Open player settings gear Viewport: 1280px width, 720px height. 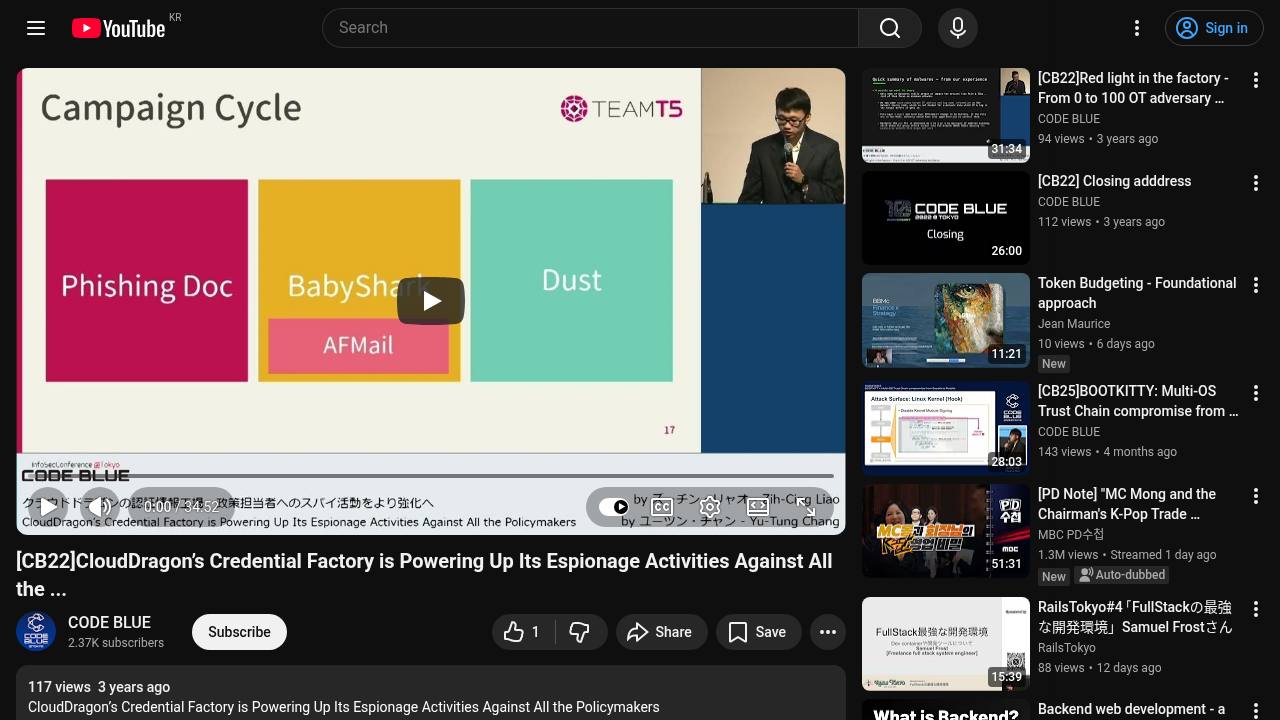point(710,507)
